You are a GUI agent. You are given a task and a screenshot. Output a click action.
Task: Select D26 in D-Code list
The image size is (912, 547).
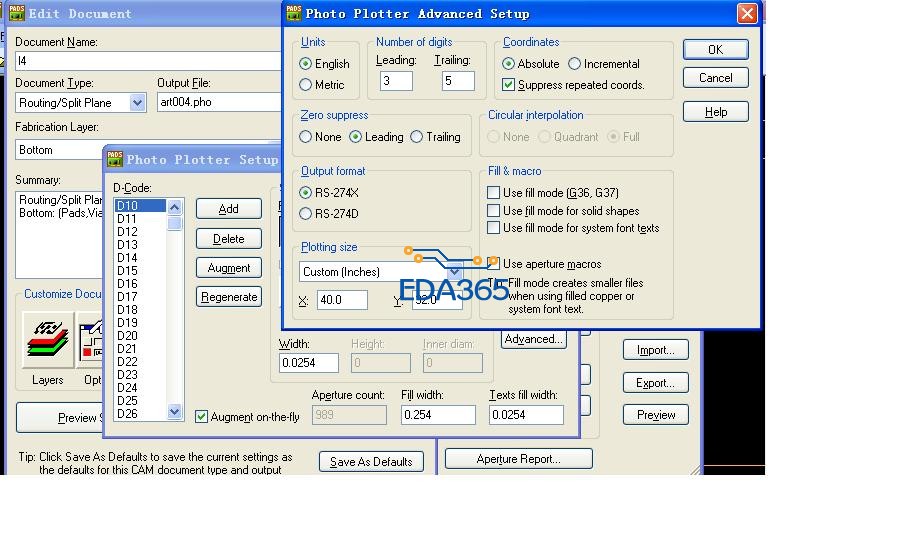[140, 414]
